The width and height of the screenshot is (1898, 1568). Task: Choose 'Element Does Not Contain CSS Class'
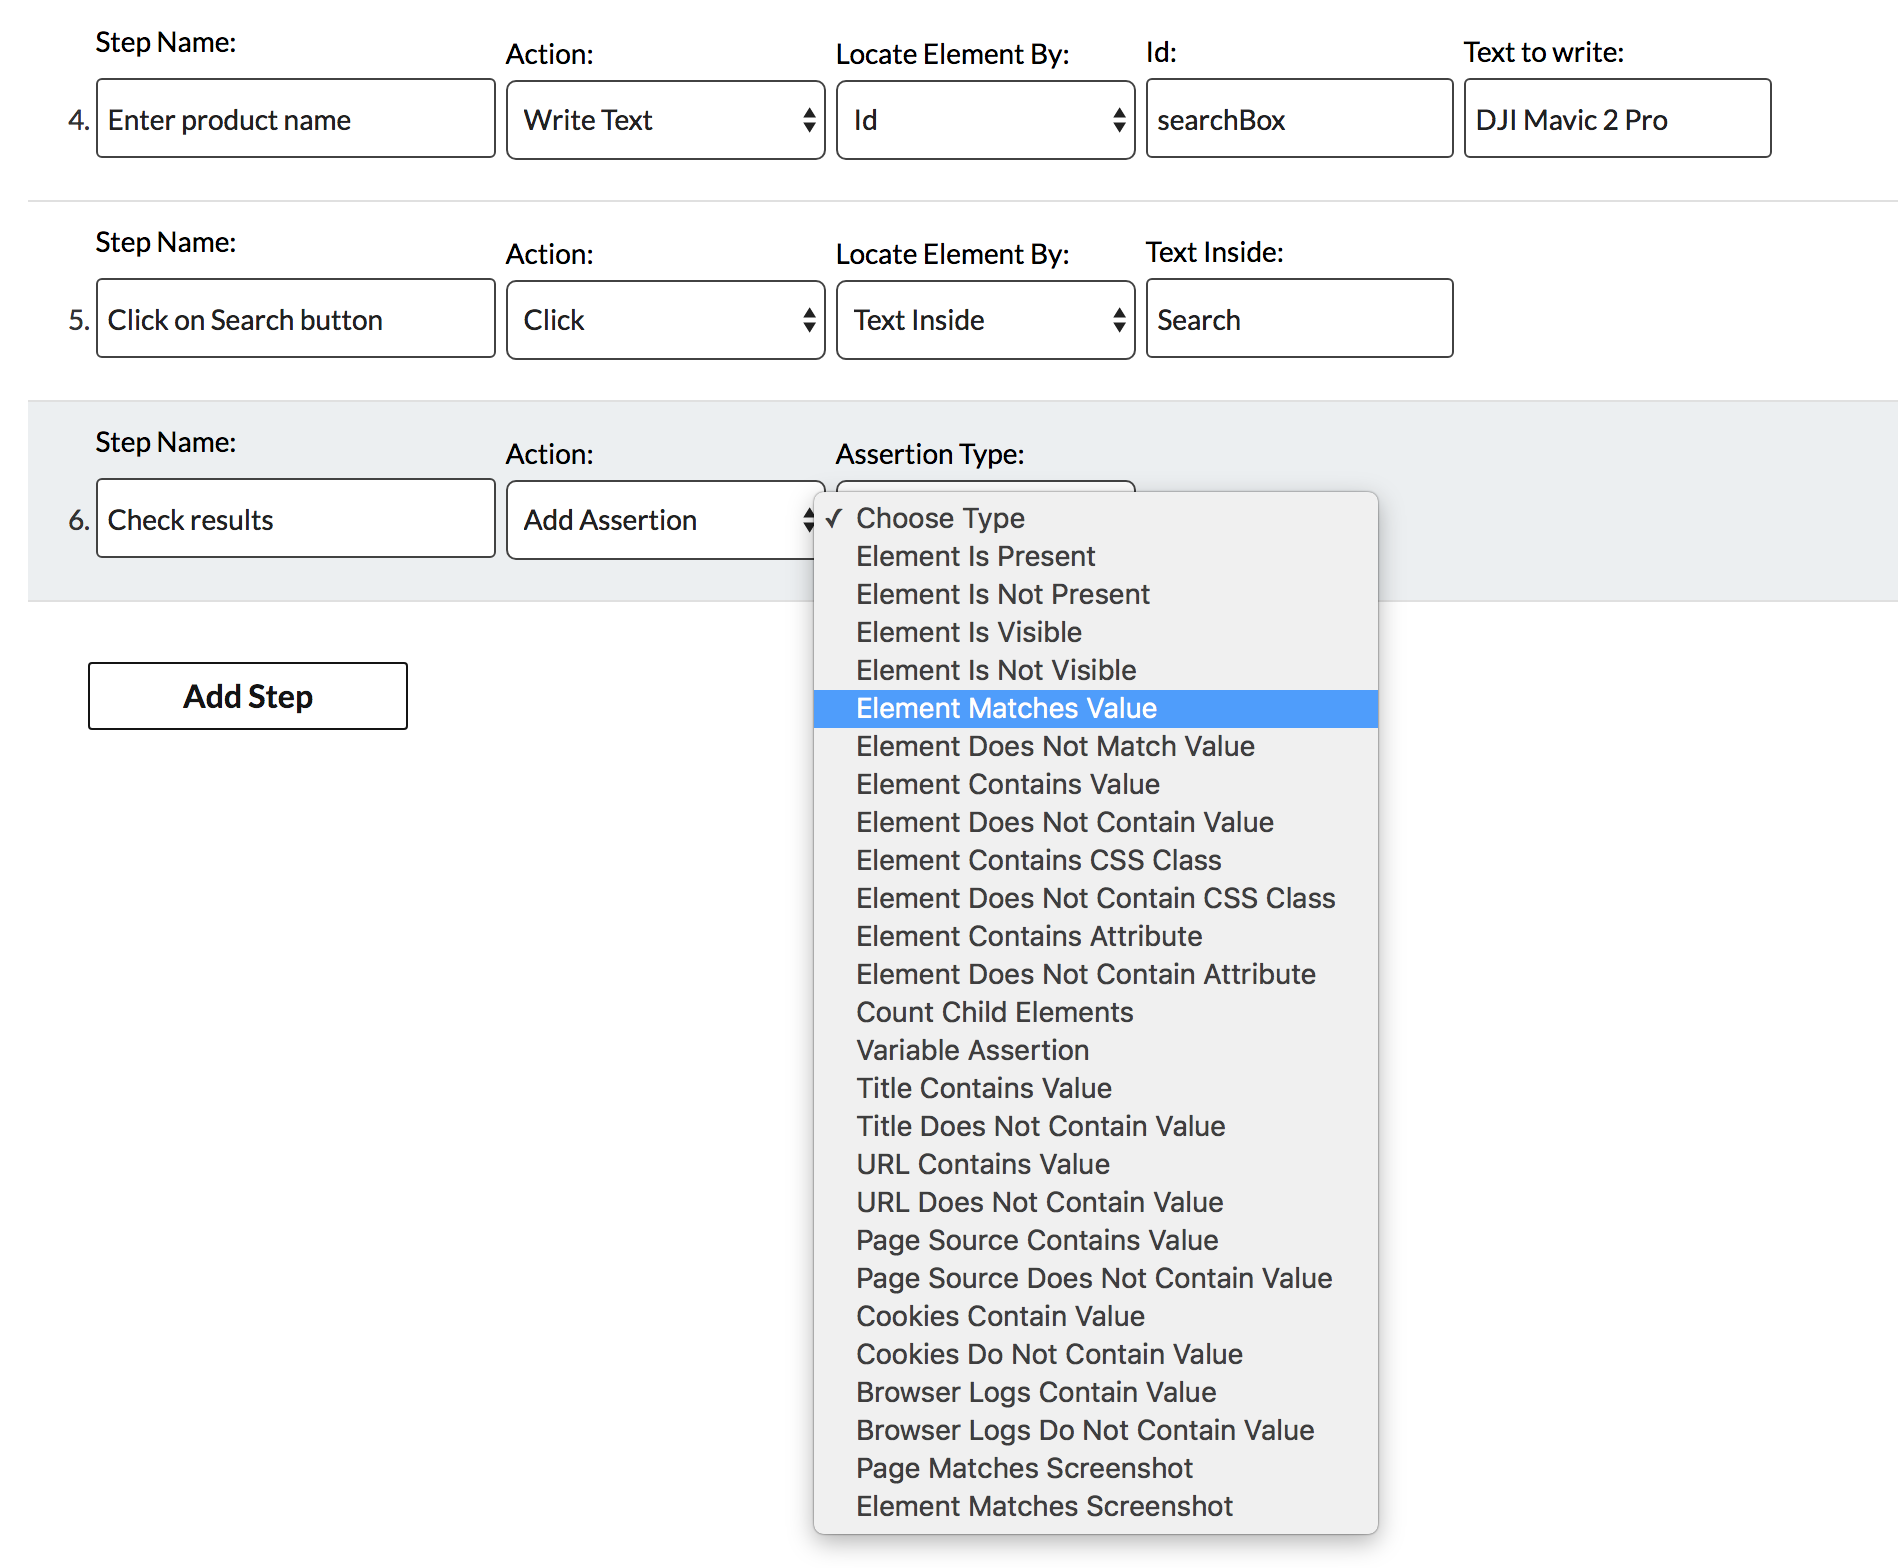(1095, 898)
